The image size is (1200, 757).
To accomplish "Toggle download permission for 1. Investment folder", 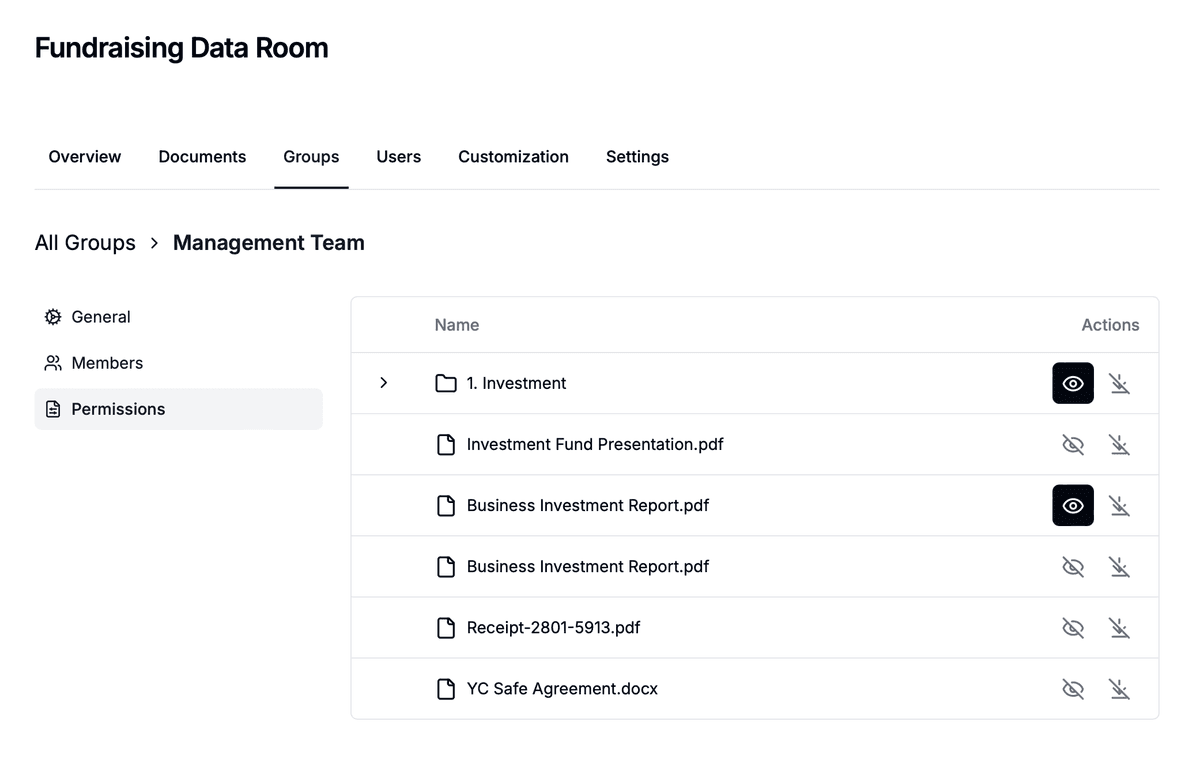I will 1119,384.
